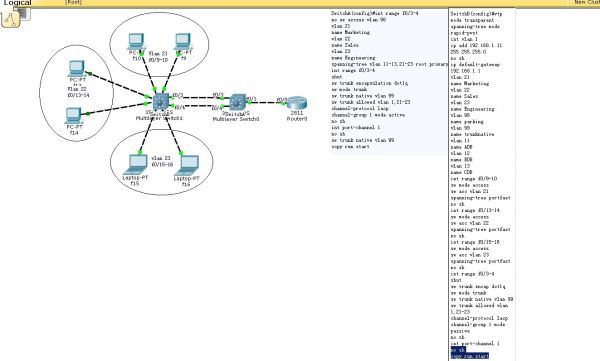Click the Logical workspace icon
Image resolution: width=600 pixels, height=361 pixels.
point(10,18)
